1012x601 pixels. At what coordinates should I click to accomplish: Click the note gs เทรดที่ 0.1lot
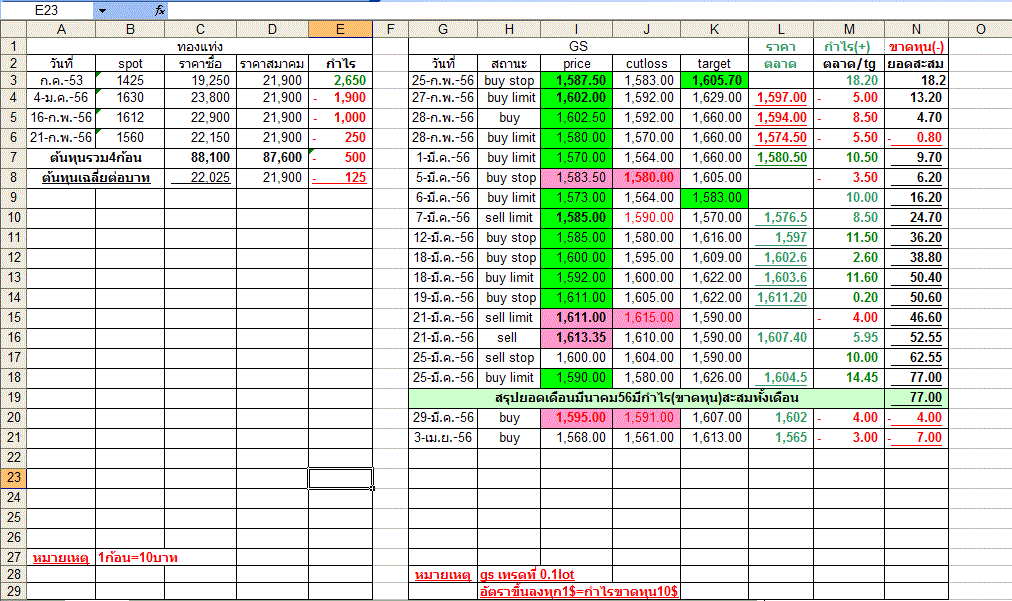tap(527, 575)
